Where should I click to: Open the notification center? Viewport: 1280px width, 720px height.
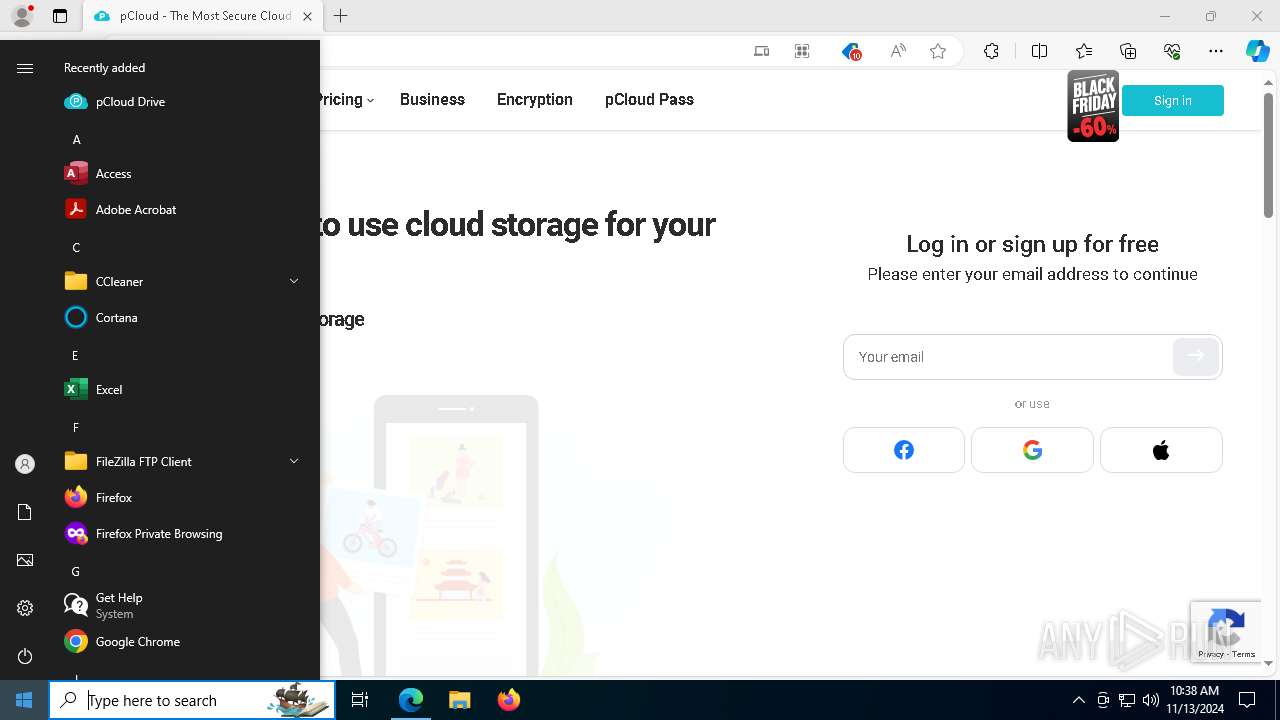pyautogui.click(x=1247, y=700)
